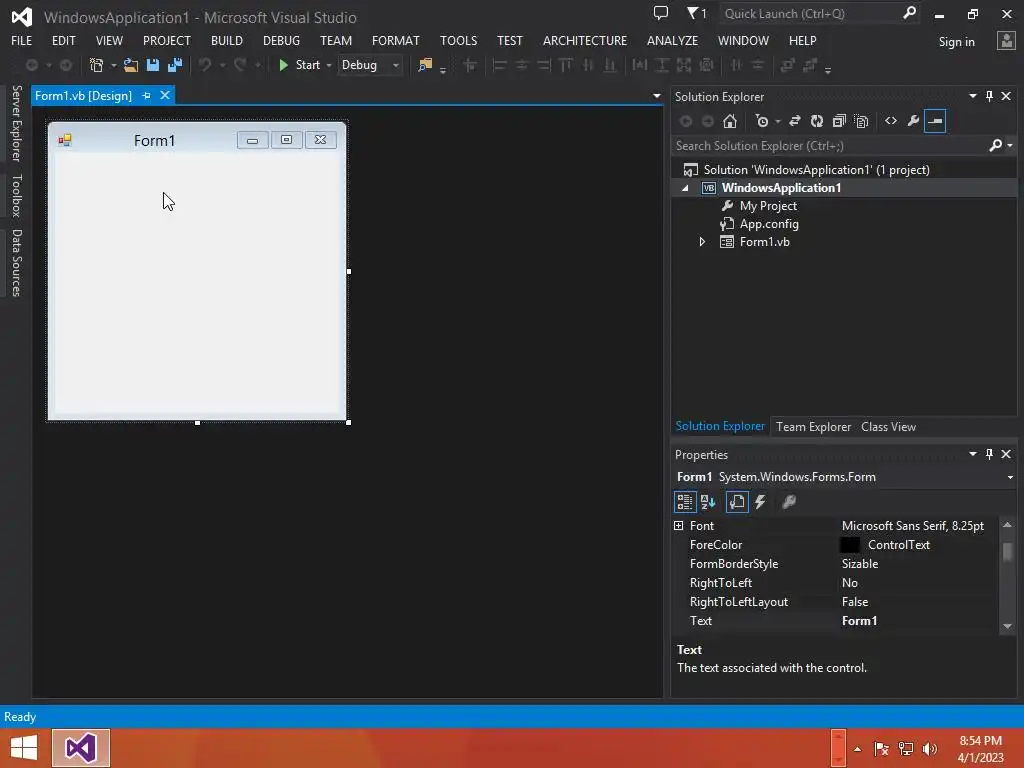Click the Properties wrench icon in Solution Explorer
Screen dimensions: 1024x768
[913, 121]
